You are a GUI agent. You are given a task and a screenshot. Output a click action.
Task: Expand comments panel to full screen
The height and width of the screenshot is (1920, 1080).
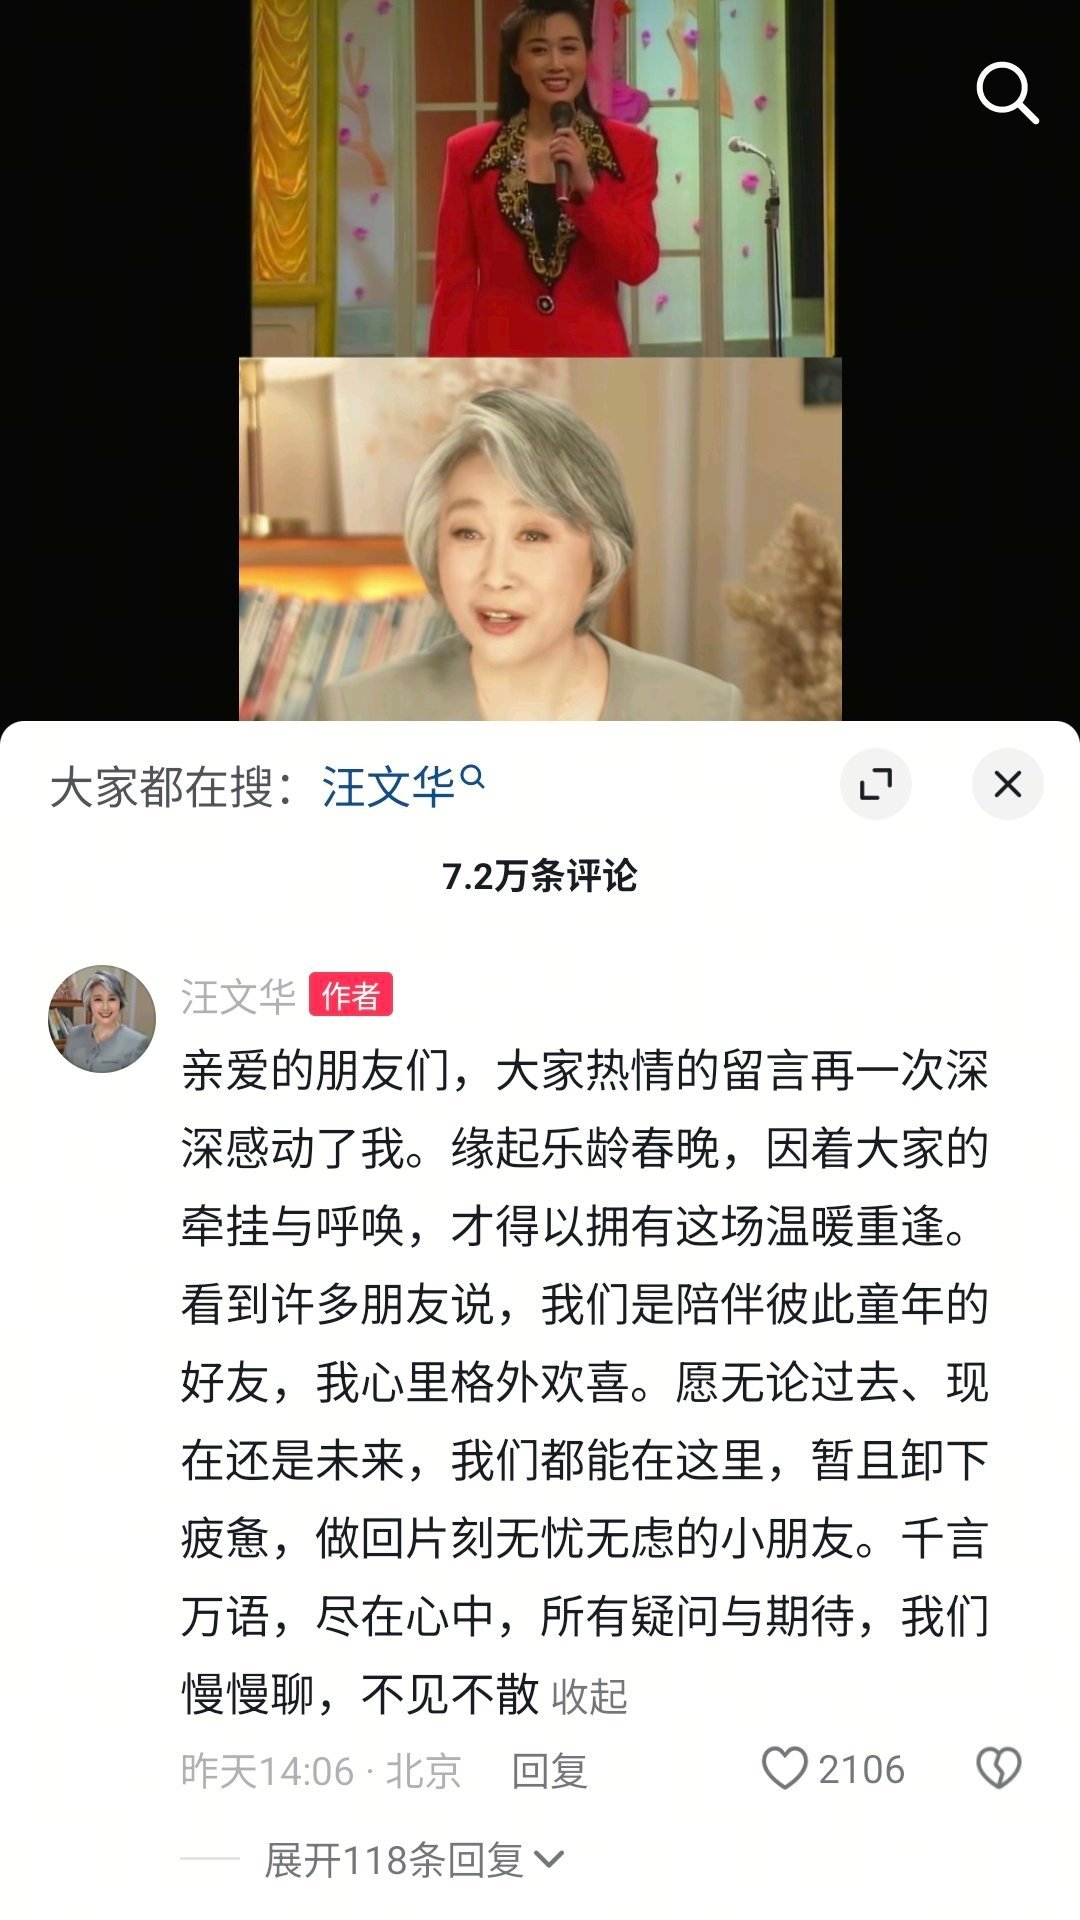(x=876, y=784)
